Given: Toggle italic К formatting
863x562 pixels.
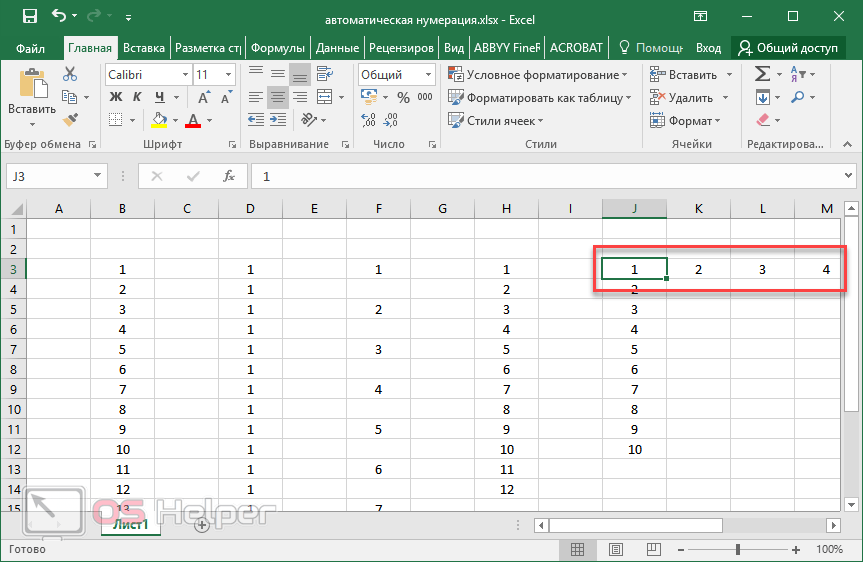Looking at the screenshot, I should pyautogui.click(x=136, y=98).
